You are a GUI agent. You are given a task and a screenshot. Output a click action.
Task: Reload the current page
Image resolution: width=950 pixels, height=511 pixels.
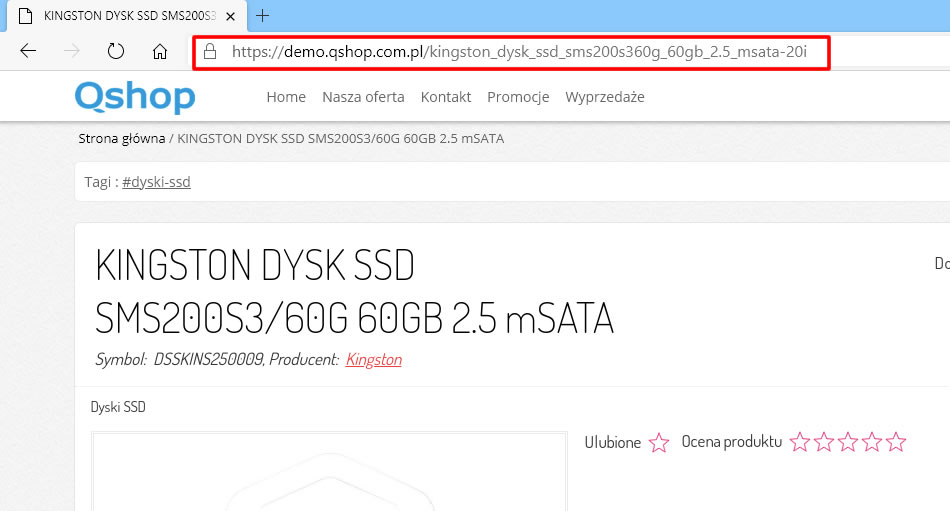tap(116, 51)
